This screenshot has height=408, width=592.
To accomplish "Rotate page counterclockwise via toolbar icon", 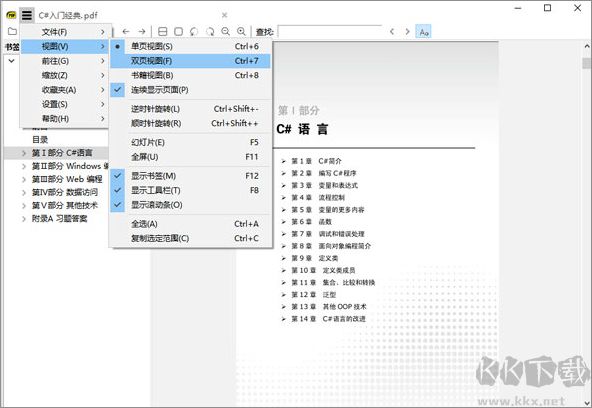I will click(194, 32).
